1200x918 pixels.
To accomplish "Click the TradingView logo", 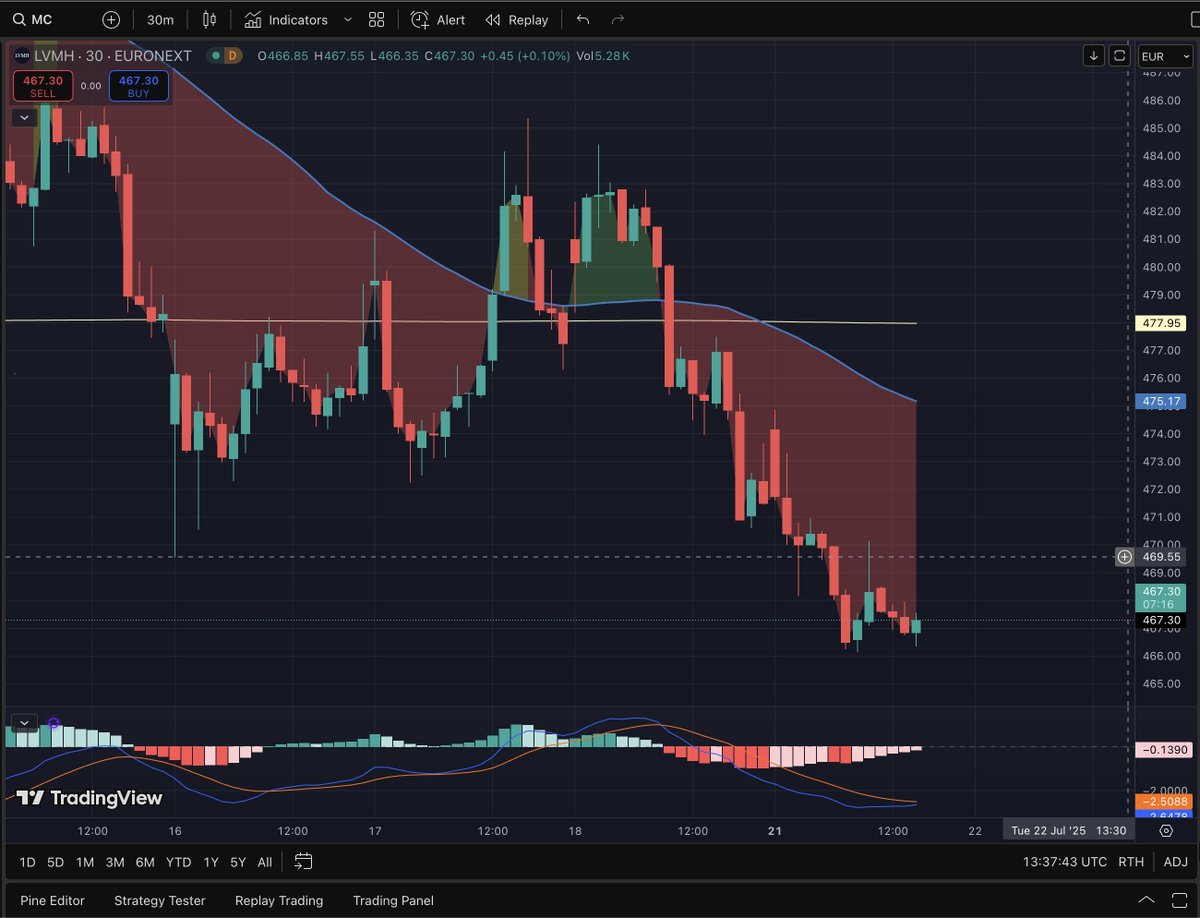I will point(89,797).
